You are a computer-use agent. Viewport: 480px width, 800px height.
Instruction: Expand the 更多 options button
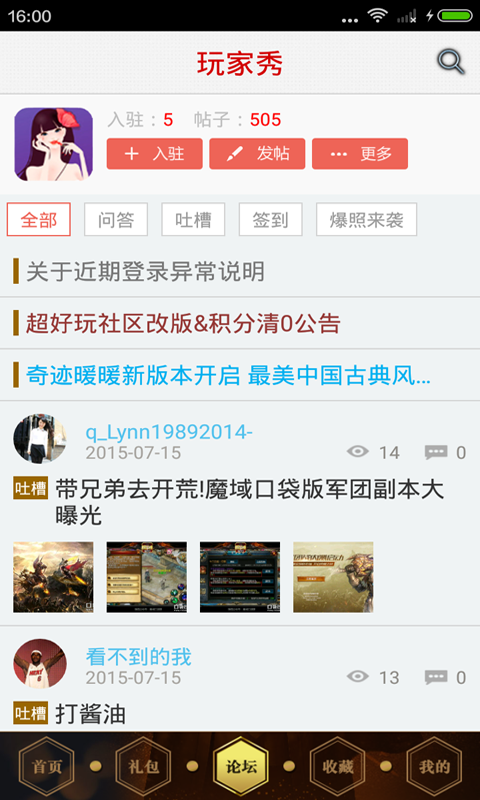point(360,154)
